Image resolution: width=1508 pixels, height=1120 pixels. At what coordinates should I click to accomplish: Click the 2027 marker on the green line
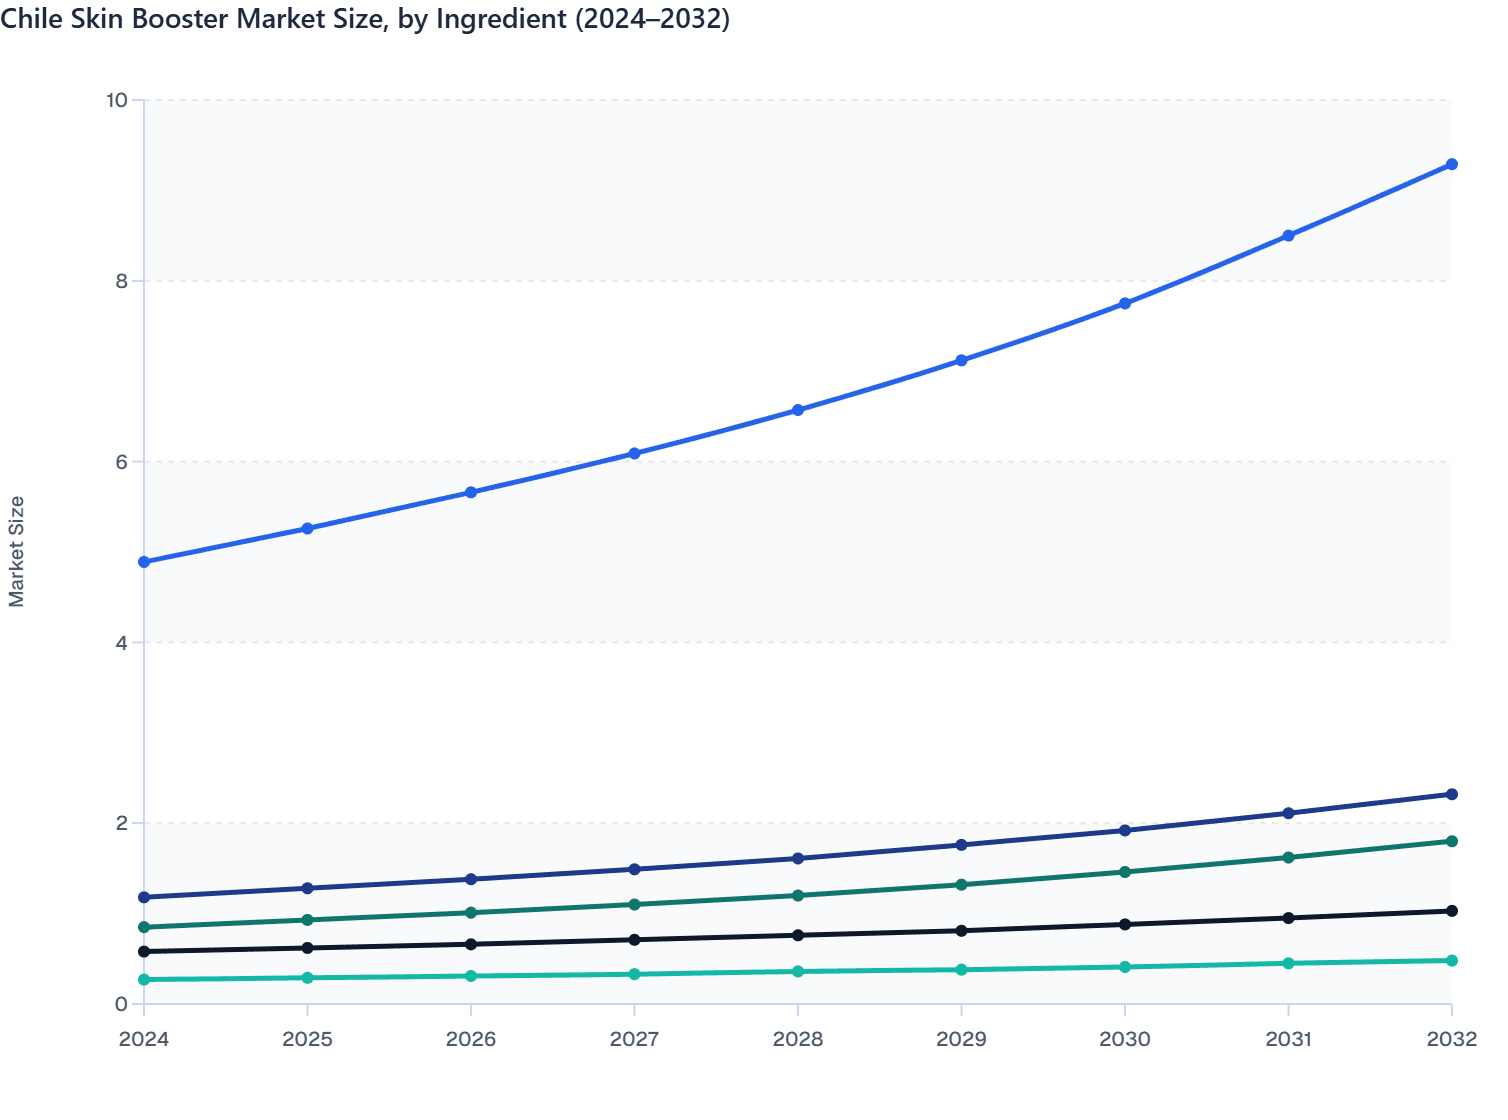click(634, 903)
